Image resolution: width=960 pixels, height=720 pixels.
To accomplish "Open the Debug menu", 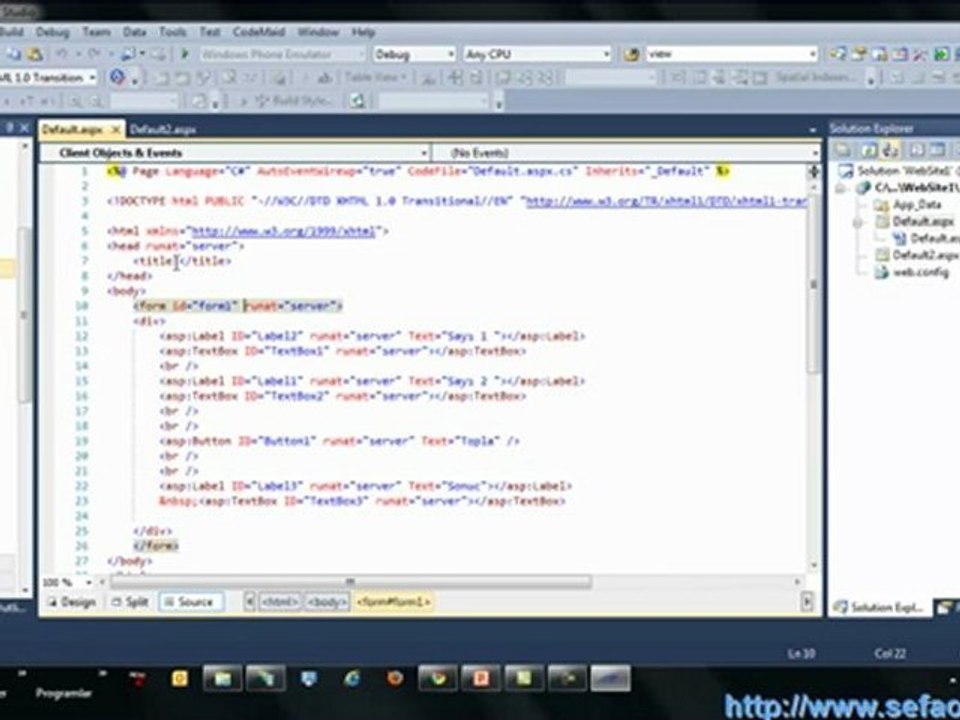I will point(53,32).
